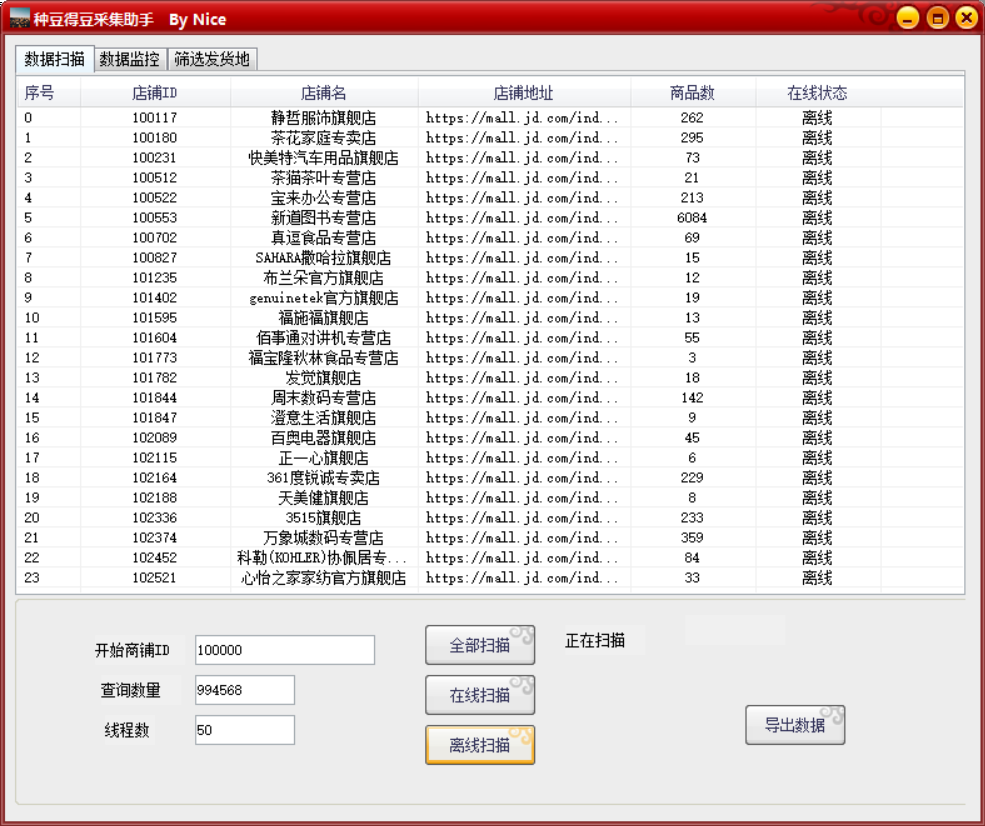The image size is (985, 826).
Task: Click the 全部扫描 button
Action: [480, 645]
